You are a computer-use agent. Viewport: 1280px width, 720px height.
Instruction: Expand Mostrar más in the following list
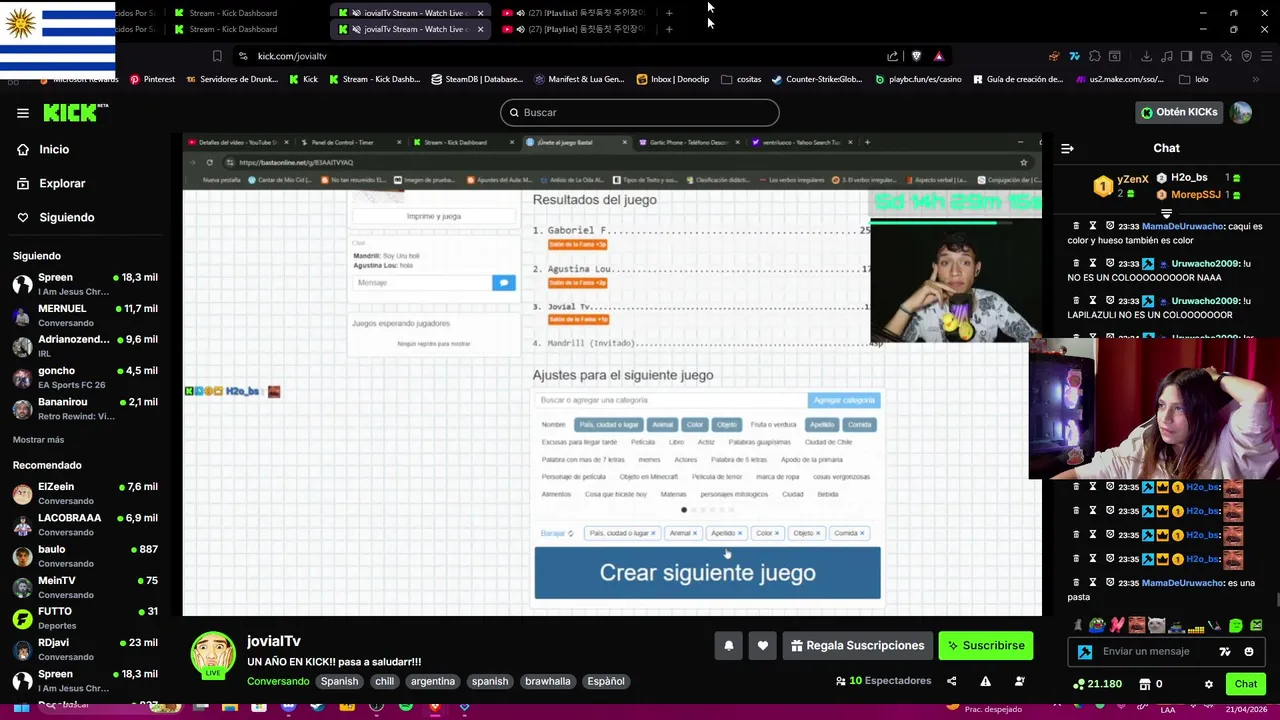pos(38,440)
